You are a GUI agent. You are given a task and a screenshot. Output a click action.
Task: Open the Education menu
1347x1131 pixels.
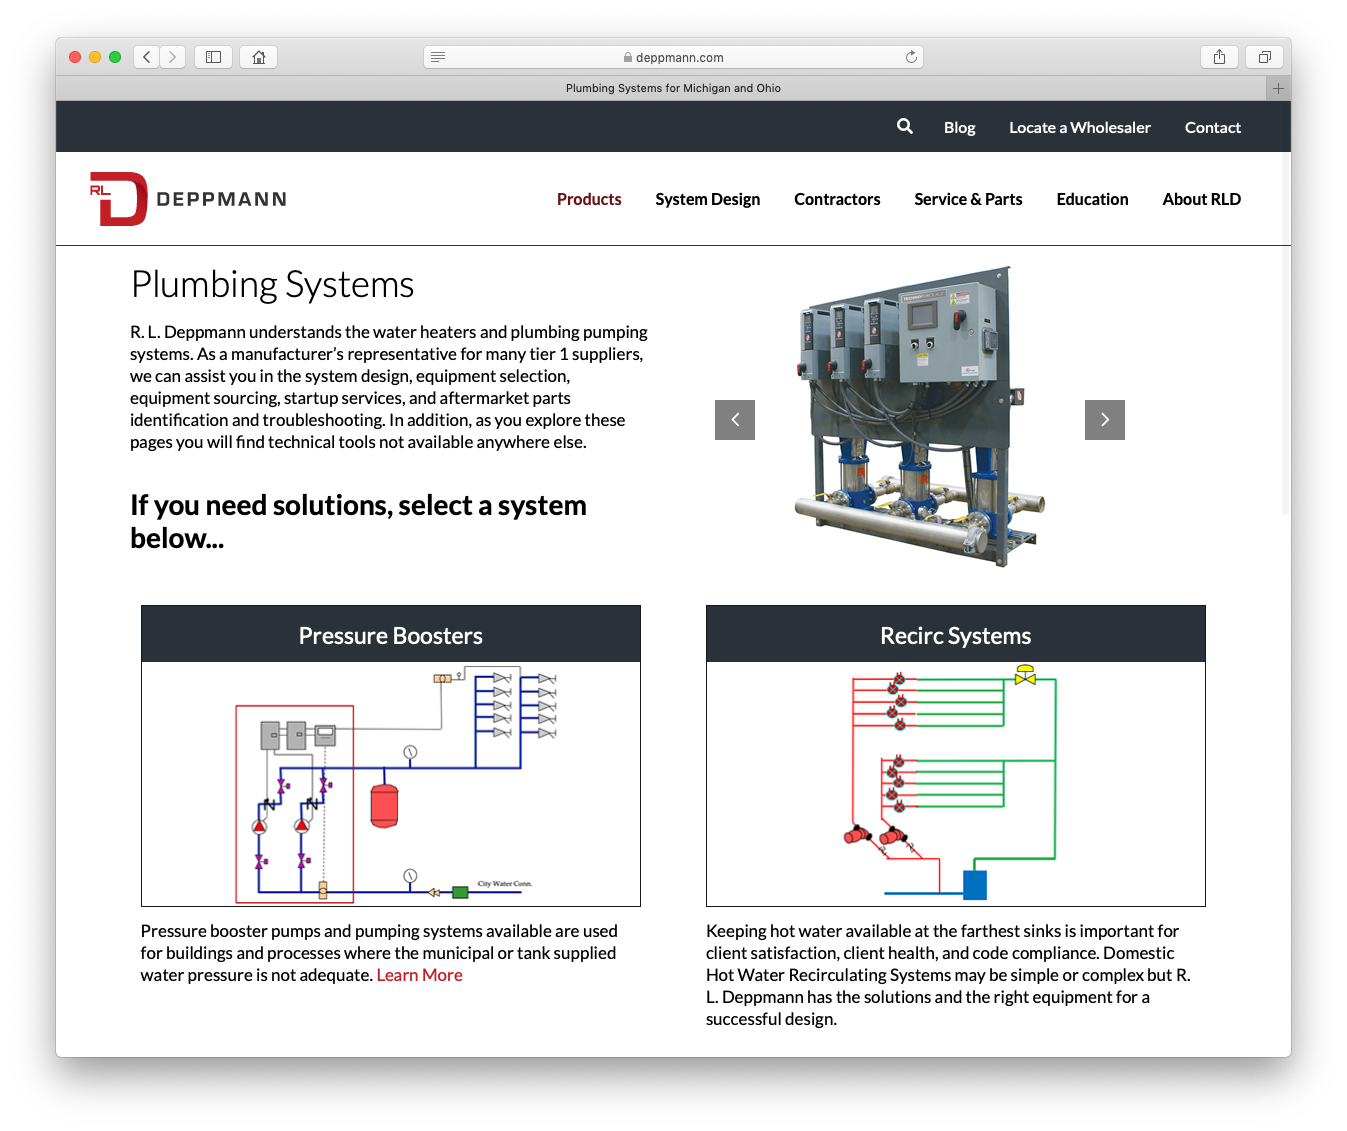[1092, 199]
